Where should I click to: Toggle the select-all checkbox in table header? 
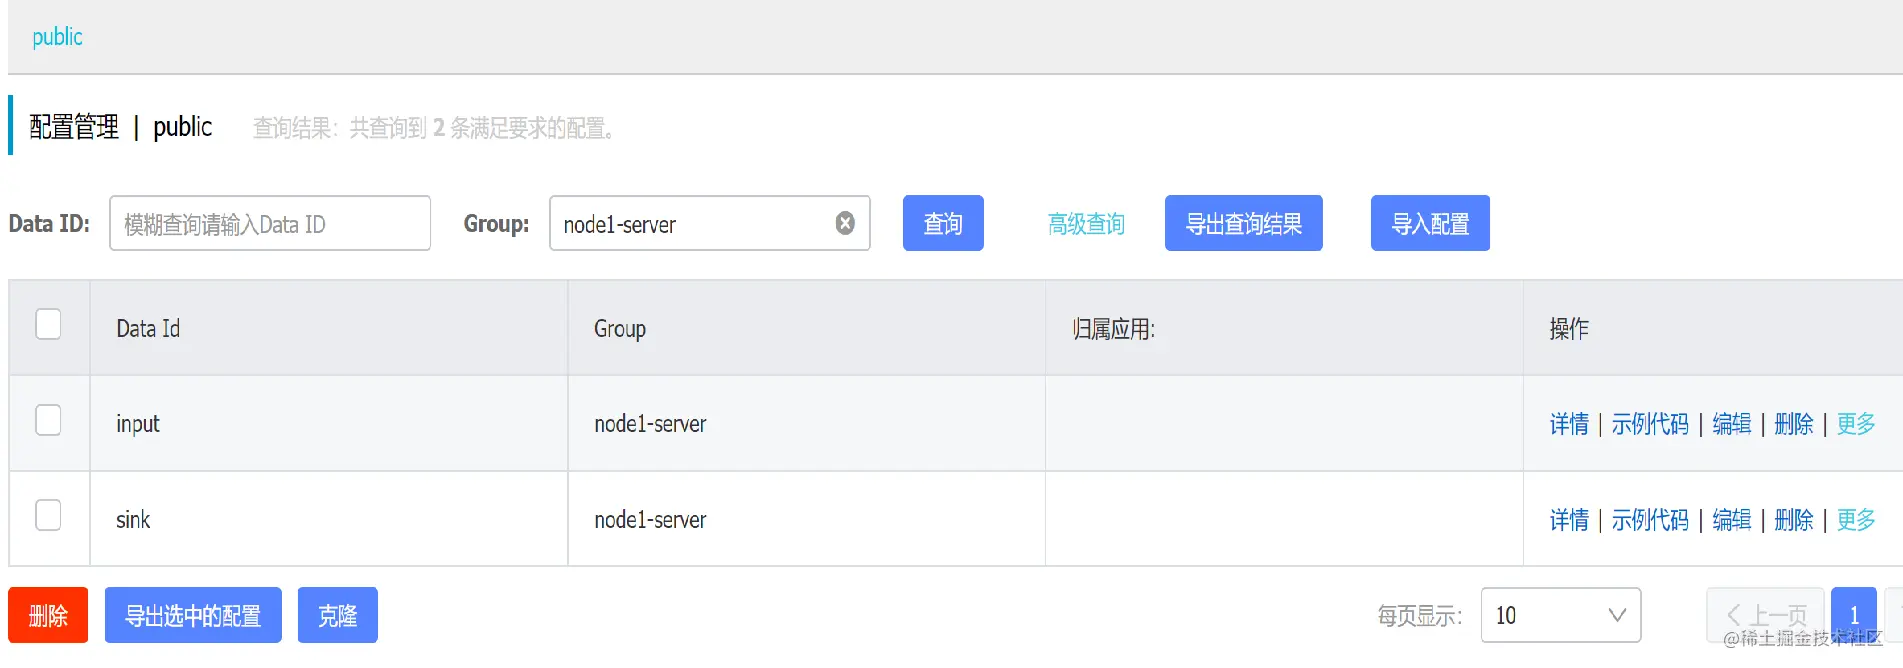pos(48,324)
